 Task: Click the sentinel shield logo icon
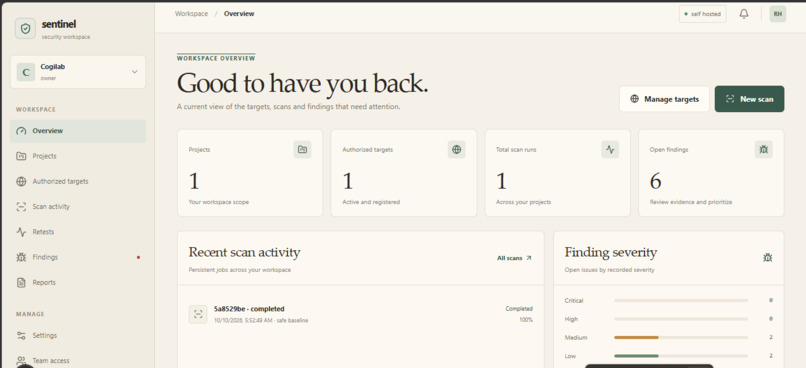pos(25,28)
